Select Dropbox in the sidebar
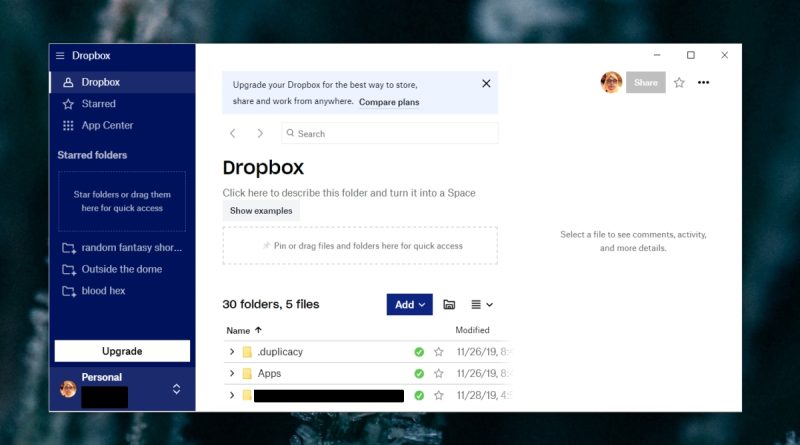 (122, 82)
